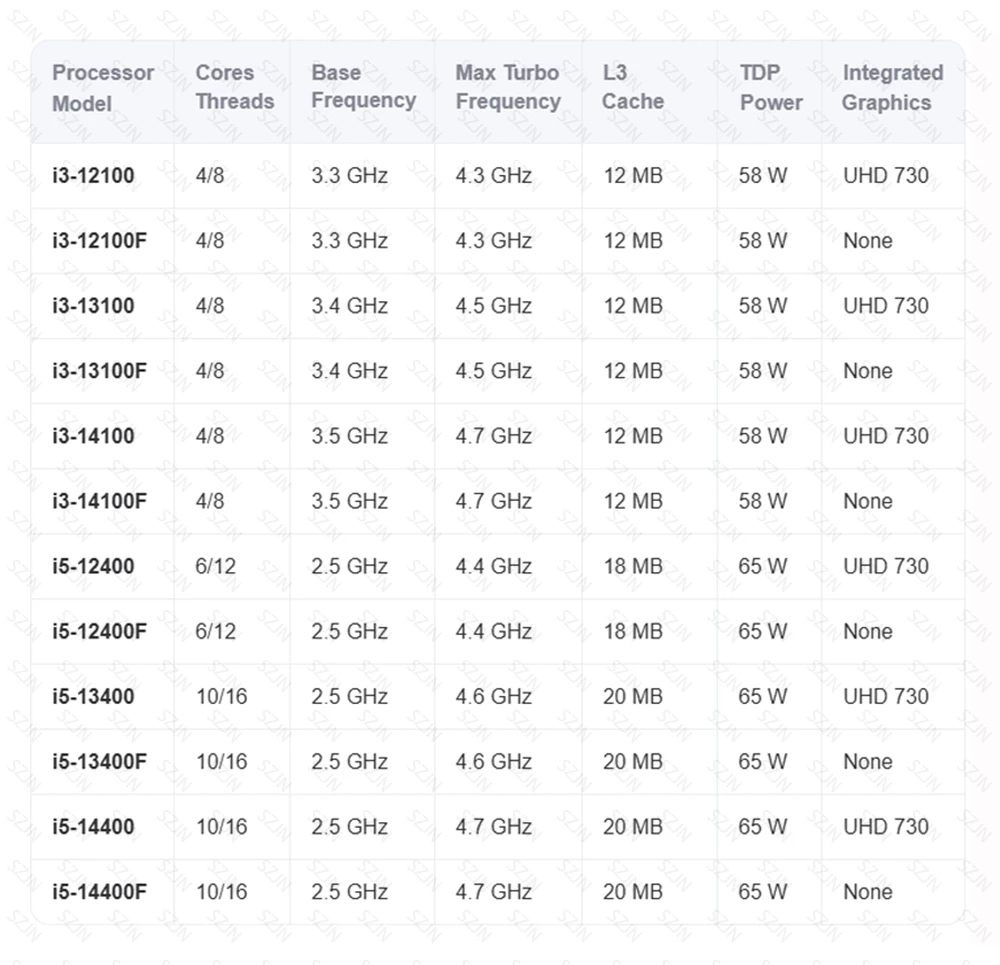Click the 3.5 GHz base frequency of i3-14100
The width and height of the screenshot is (1000, 965).
click(349, 436)
